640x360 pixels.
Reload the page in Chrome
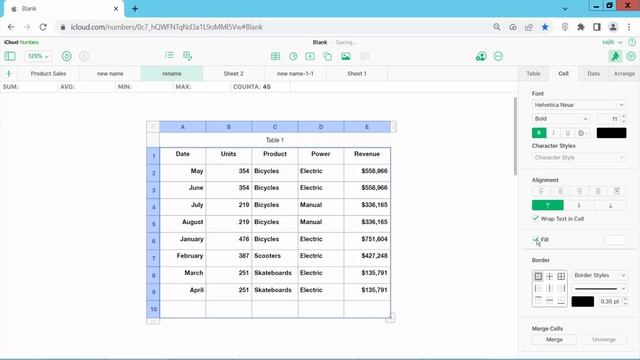pos(43,27)
